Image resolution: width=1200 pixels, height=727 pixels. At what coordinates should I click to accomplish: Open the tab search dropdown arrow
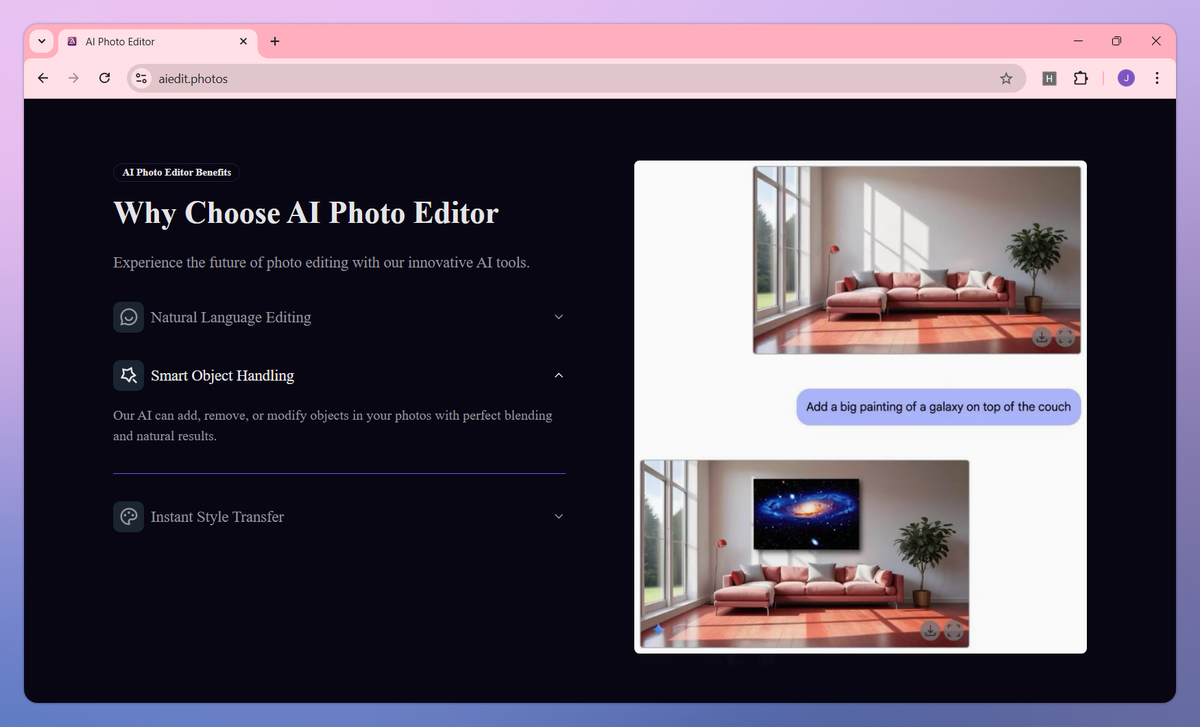(42, 42)
